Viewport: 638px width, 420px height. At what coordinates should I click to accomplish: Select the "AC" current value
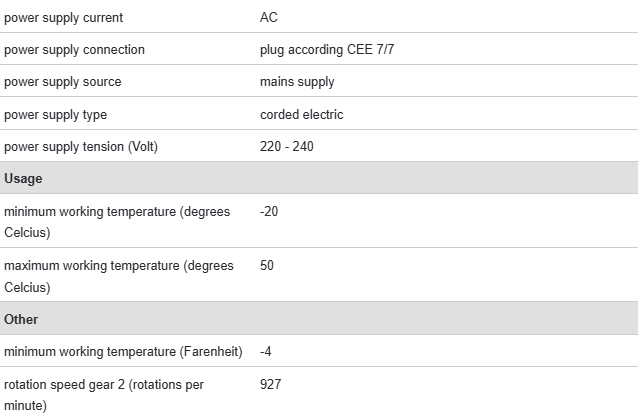(269, 18)
